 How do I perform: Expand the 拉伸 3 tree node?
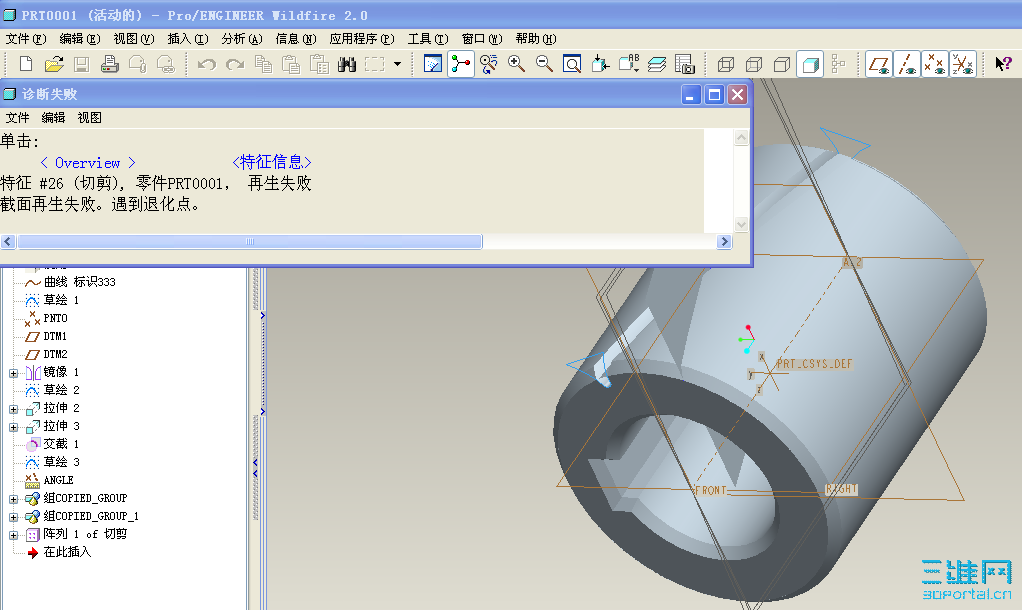point(13,428)
